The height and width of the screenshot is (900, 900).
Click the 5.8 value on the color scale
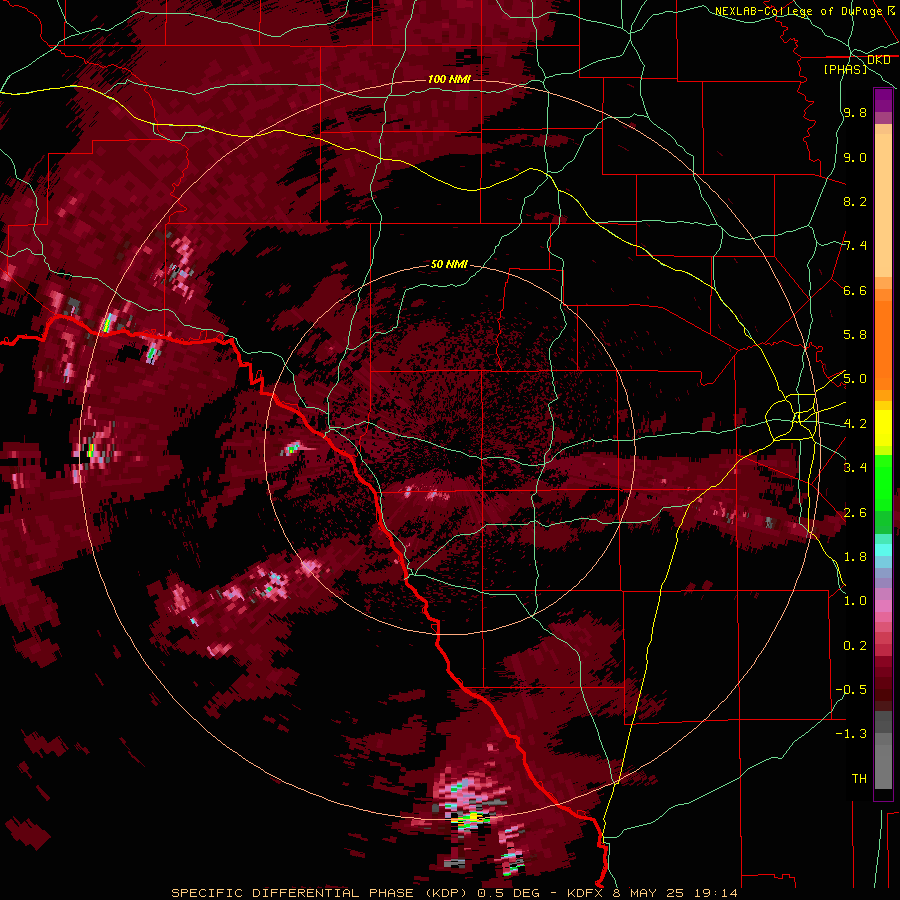[855, 335]
